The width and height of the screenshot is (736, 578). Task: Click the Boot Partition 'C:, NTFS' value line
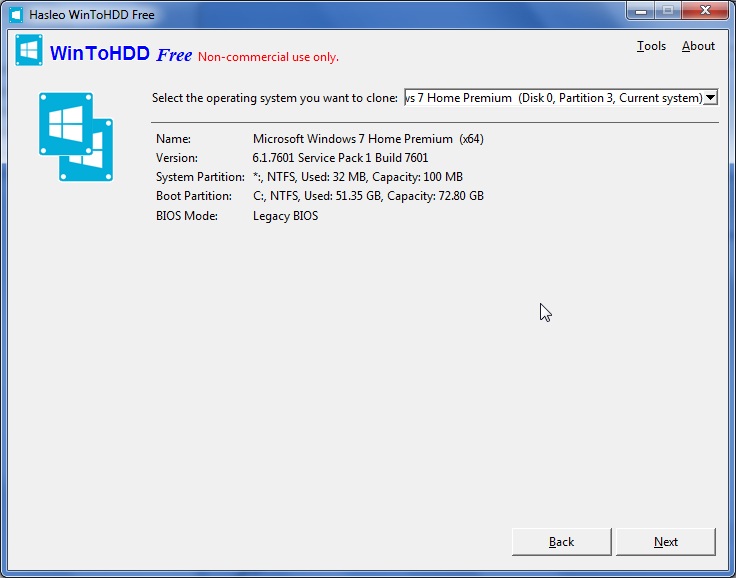coord(368,196)
